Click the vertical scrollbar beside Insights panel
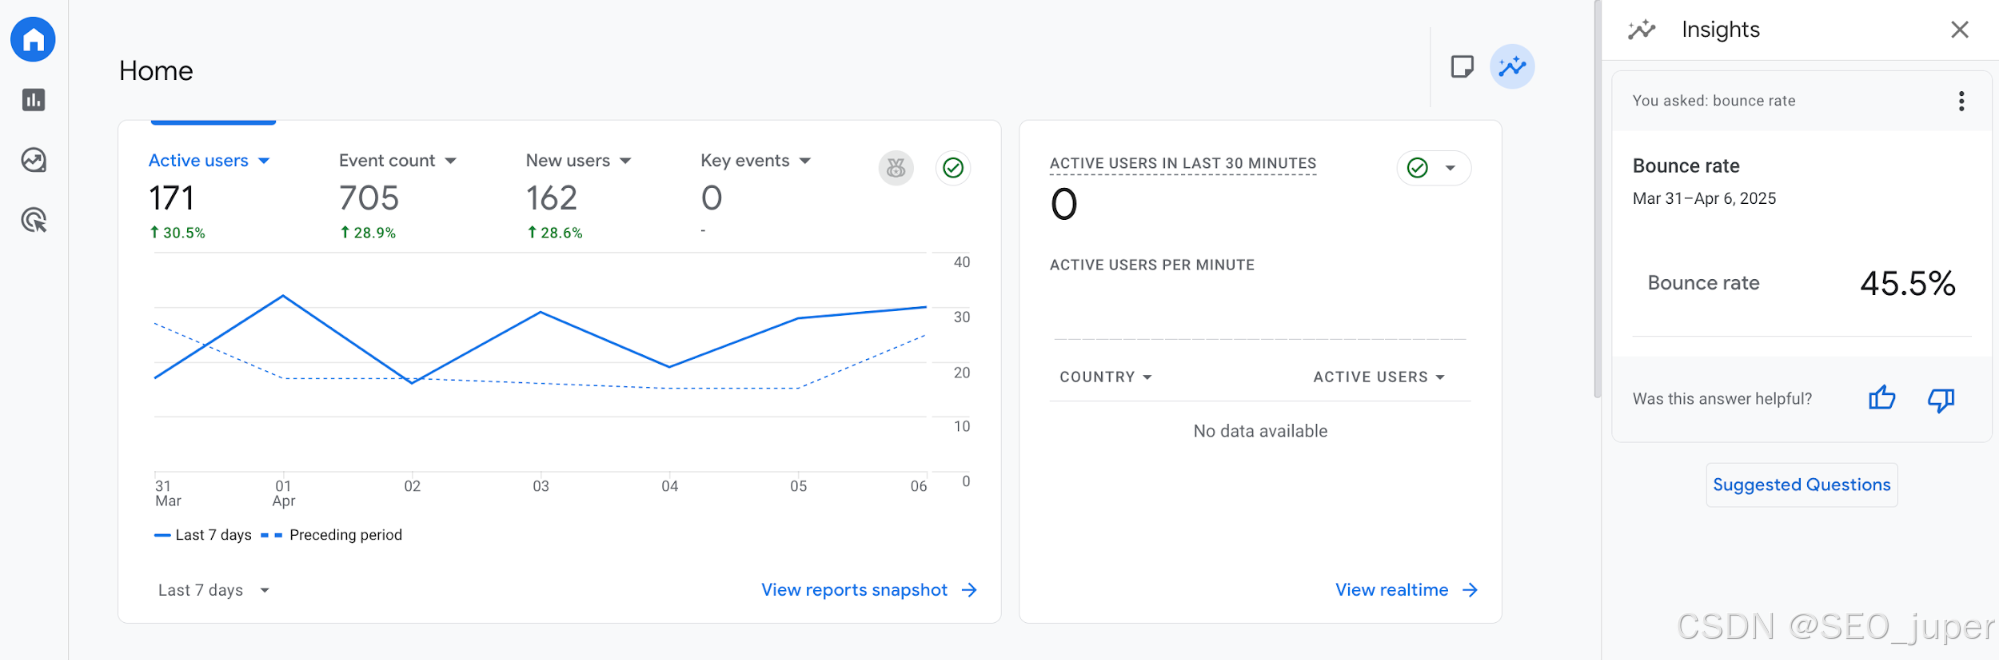The image size is (1999, 660). point(1597,200)
